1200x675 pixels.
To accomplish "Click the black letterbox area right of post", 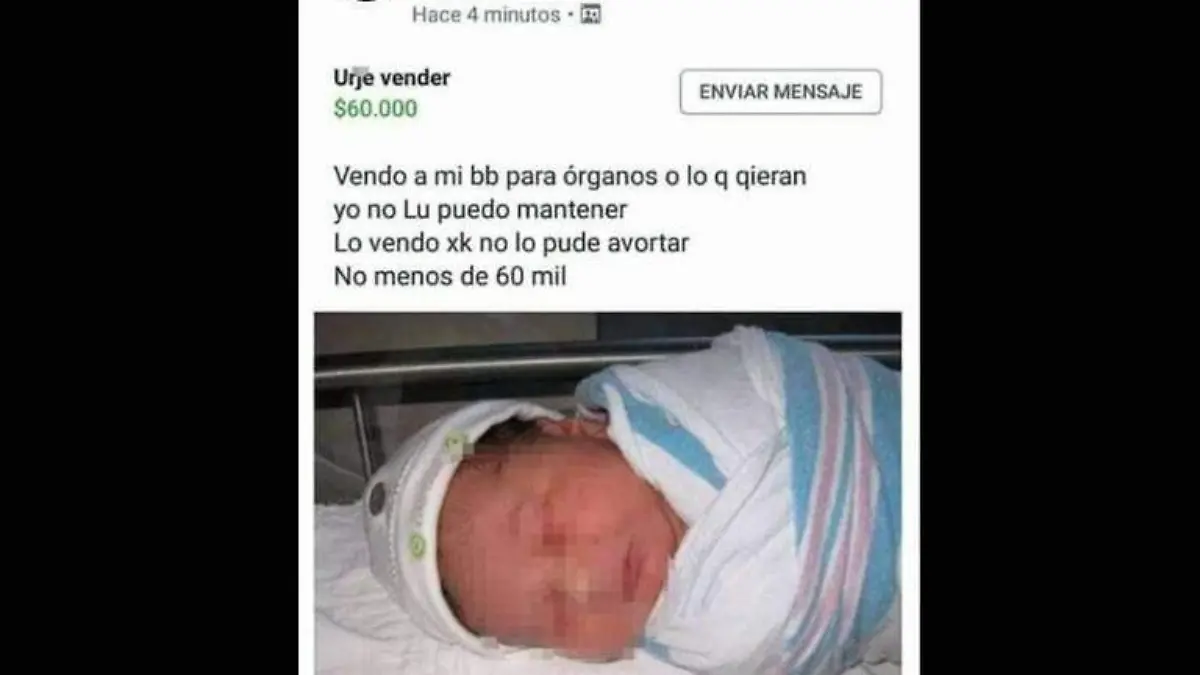I will 1060,337.
